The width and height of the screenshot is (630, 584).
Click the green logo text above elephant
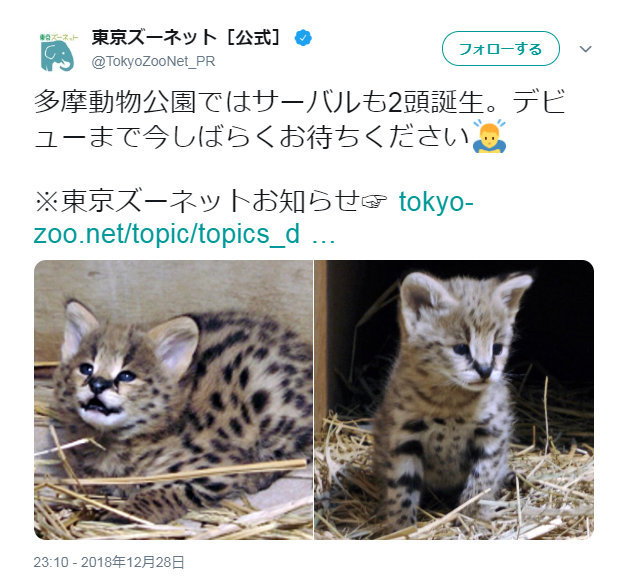[x=59, y=37]
